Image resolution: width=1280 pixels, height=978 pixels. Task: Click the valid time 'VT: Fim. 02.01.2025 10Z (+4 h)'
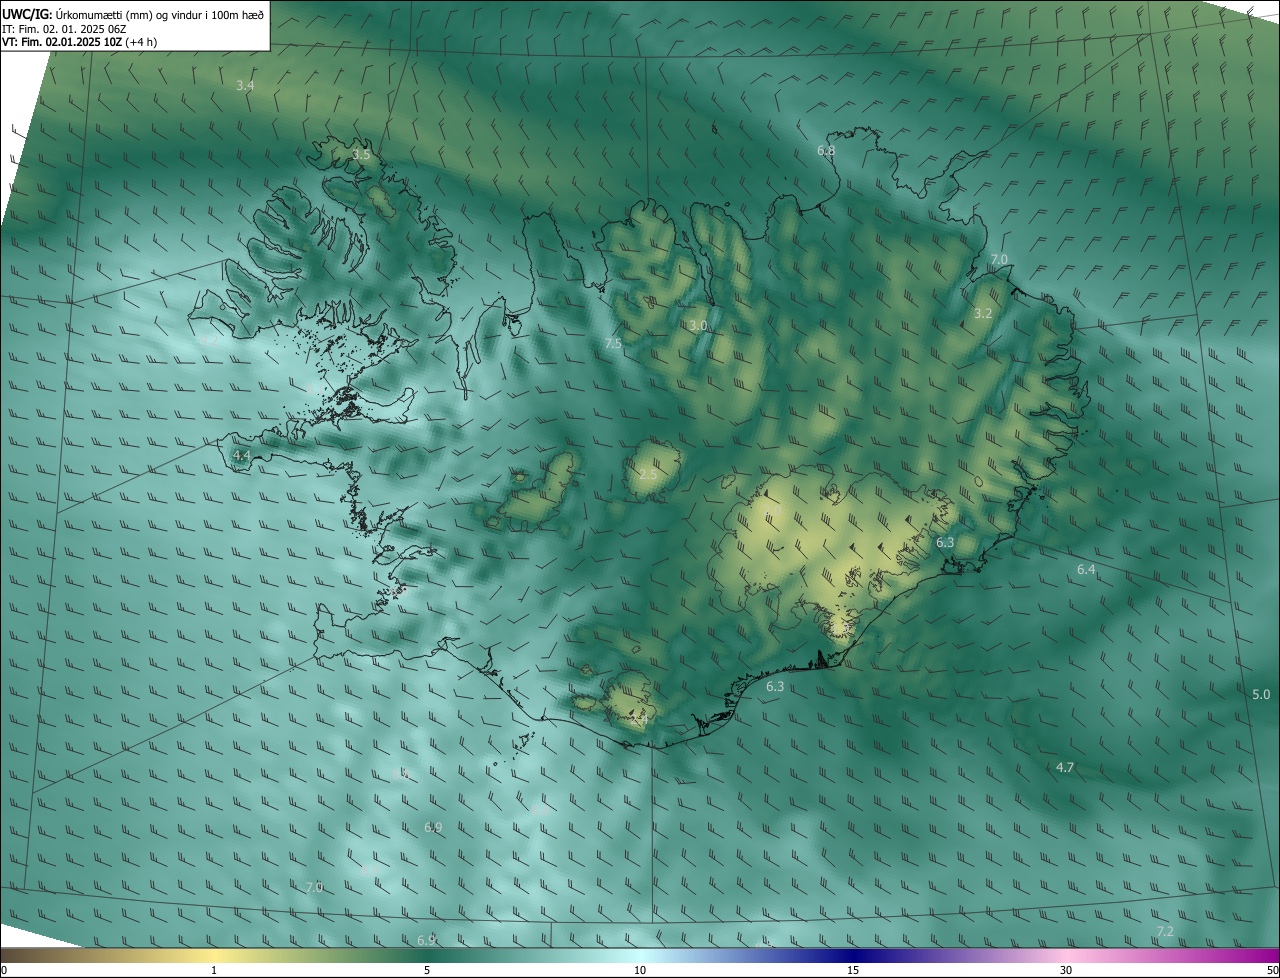coord(79,42)
